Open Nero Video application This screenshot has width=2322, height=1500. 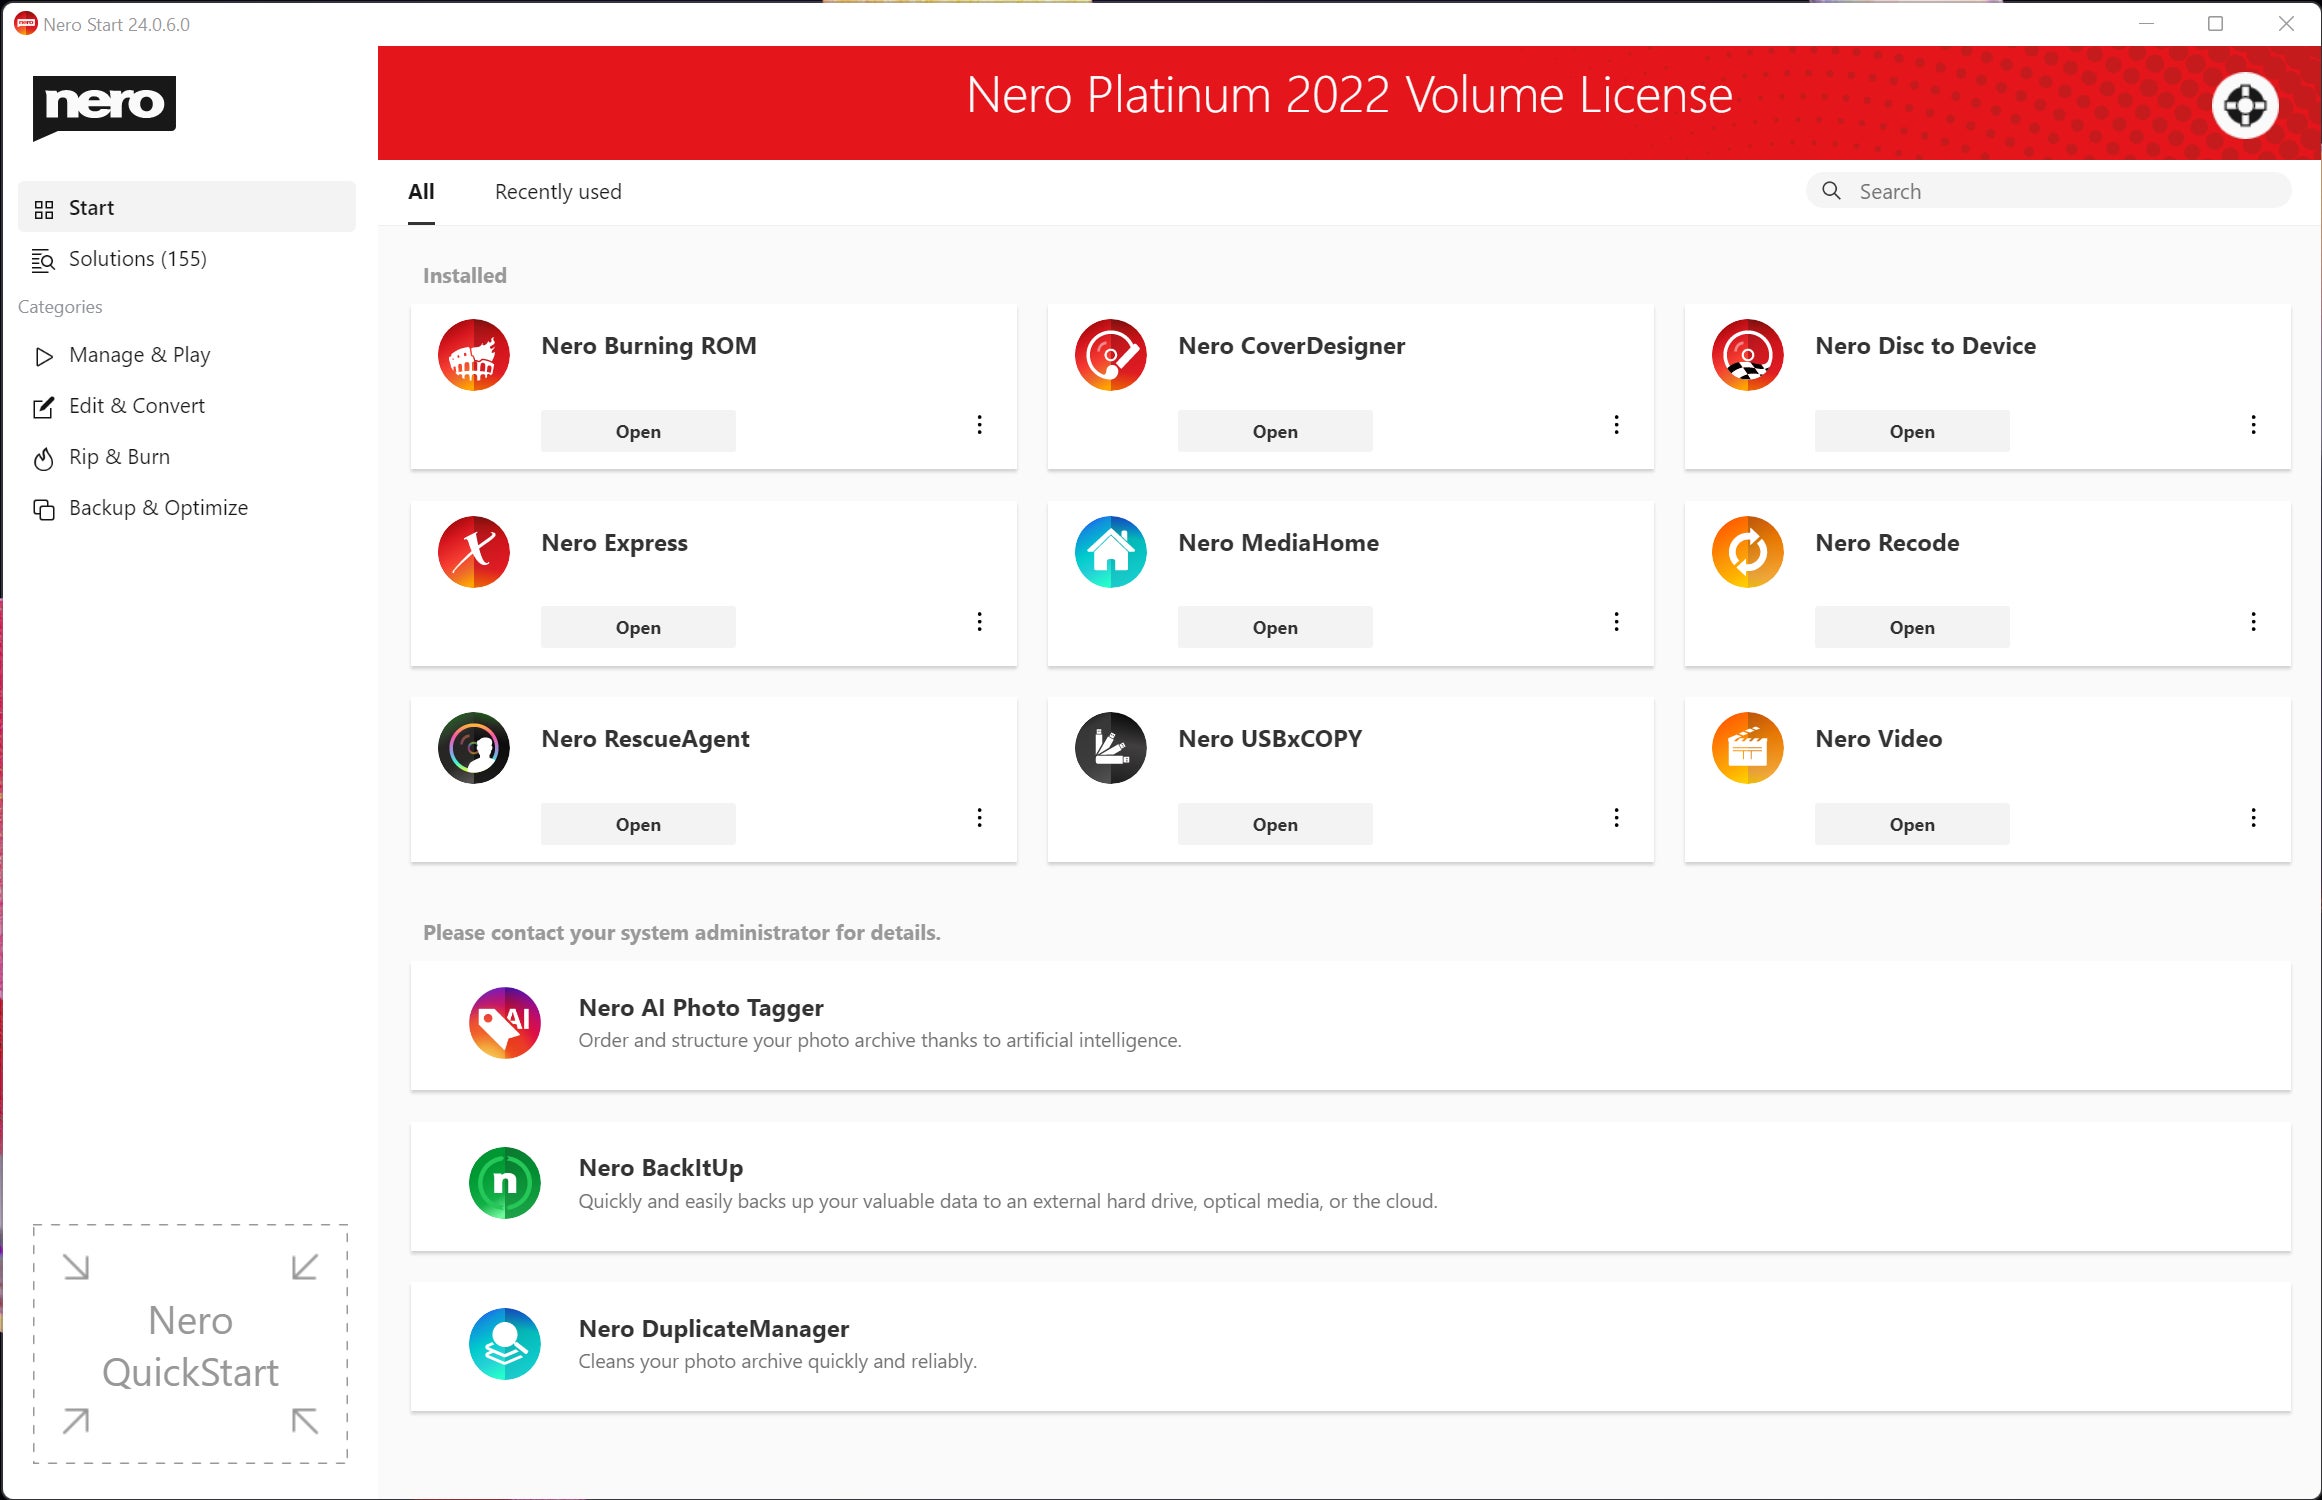point(1911,823)
